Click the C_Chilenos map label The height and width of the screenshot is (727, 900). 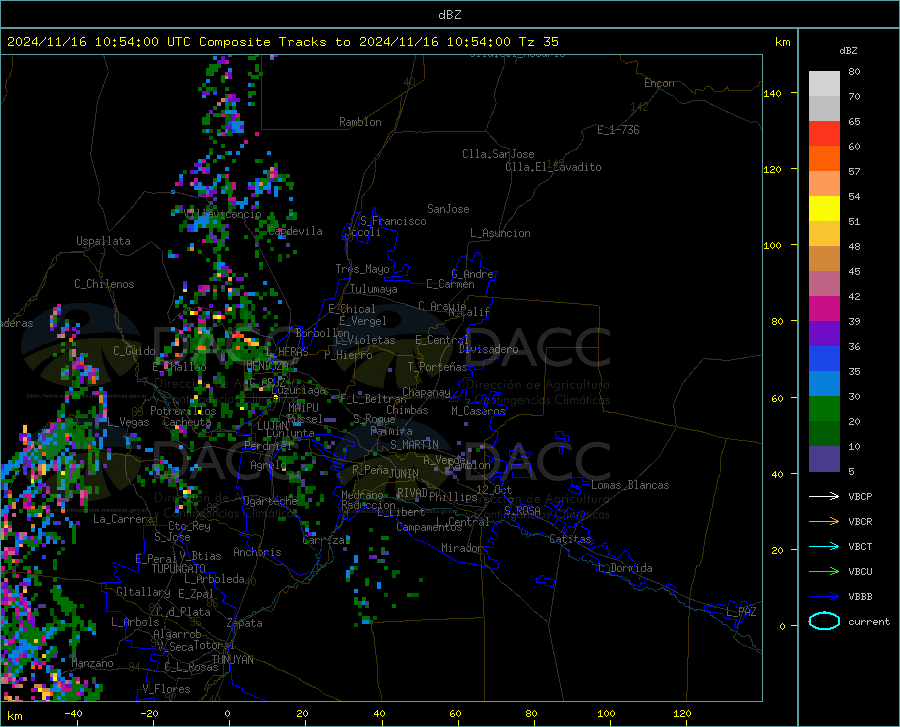click(104, 284)
